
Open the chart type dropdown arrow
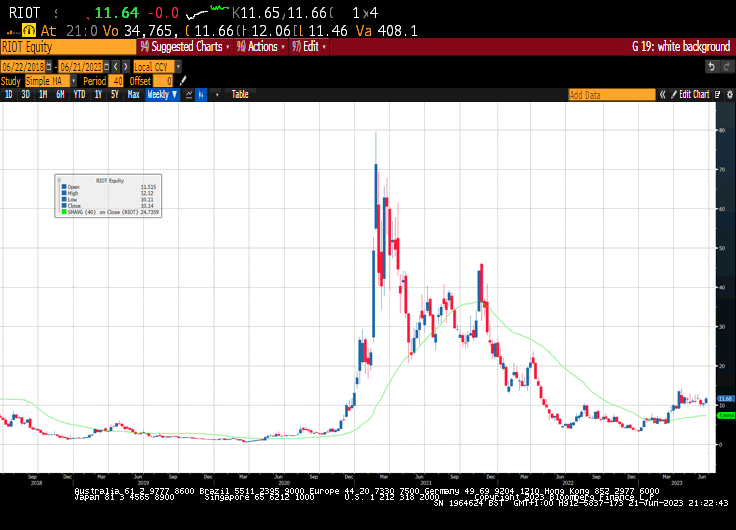point(217,95)
